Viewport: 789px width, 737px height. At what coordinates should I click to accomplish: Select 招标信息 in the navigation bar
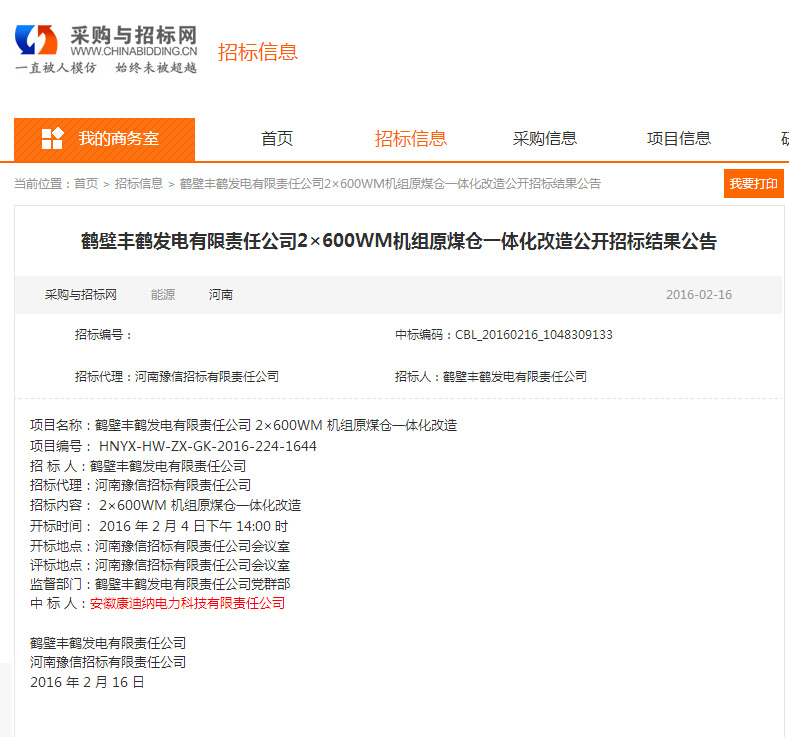(x=410, y=139)
